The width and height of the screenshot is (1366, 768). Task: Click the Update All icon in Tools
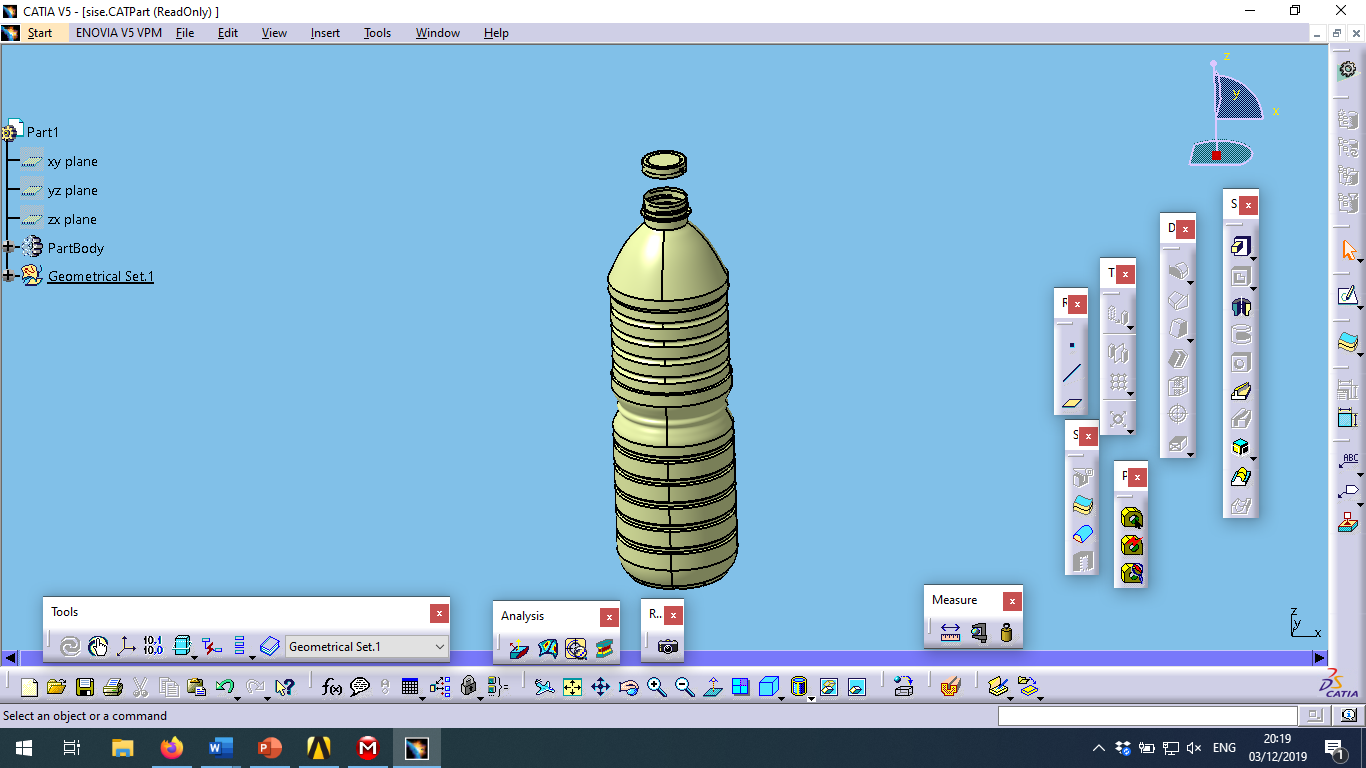click(x=69, y=647)
